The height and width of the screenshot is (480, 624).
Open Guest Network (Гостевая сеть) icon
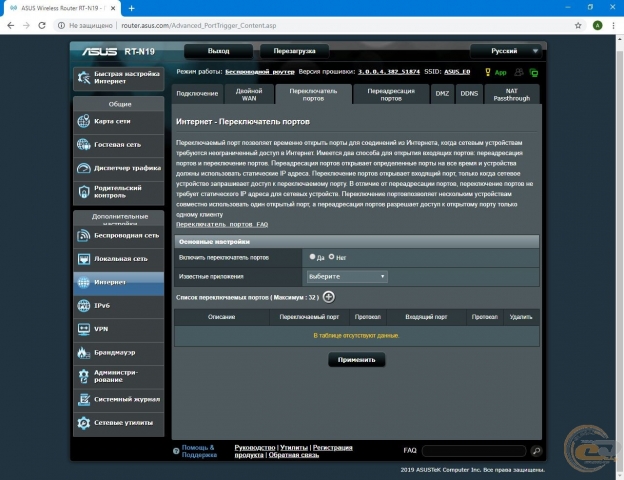click(84, 144)
